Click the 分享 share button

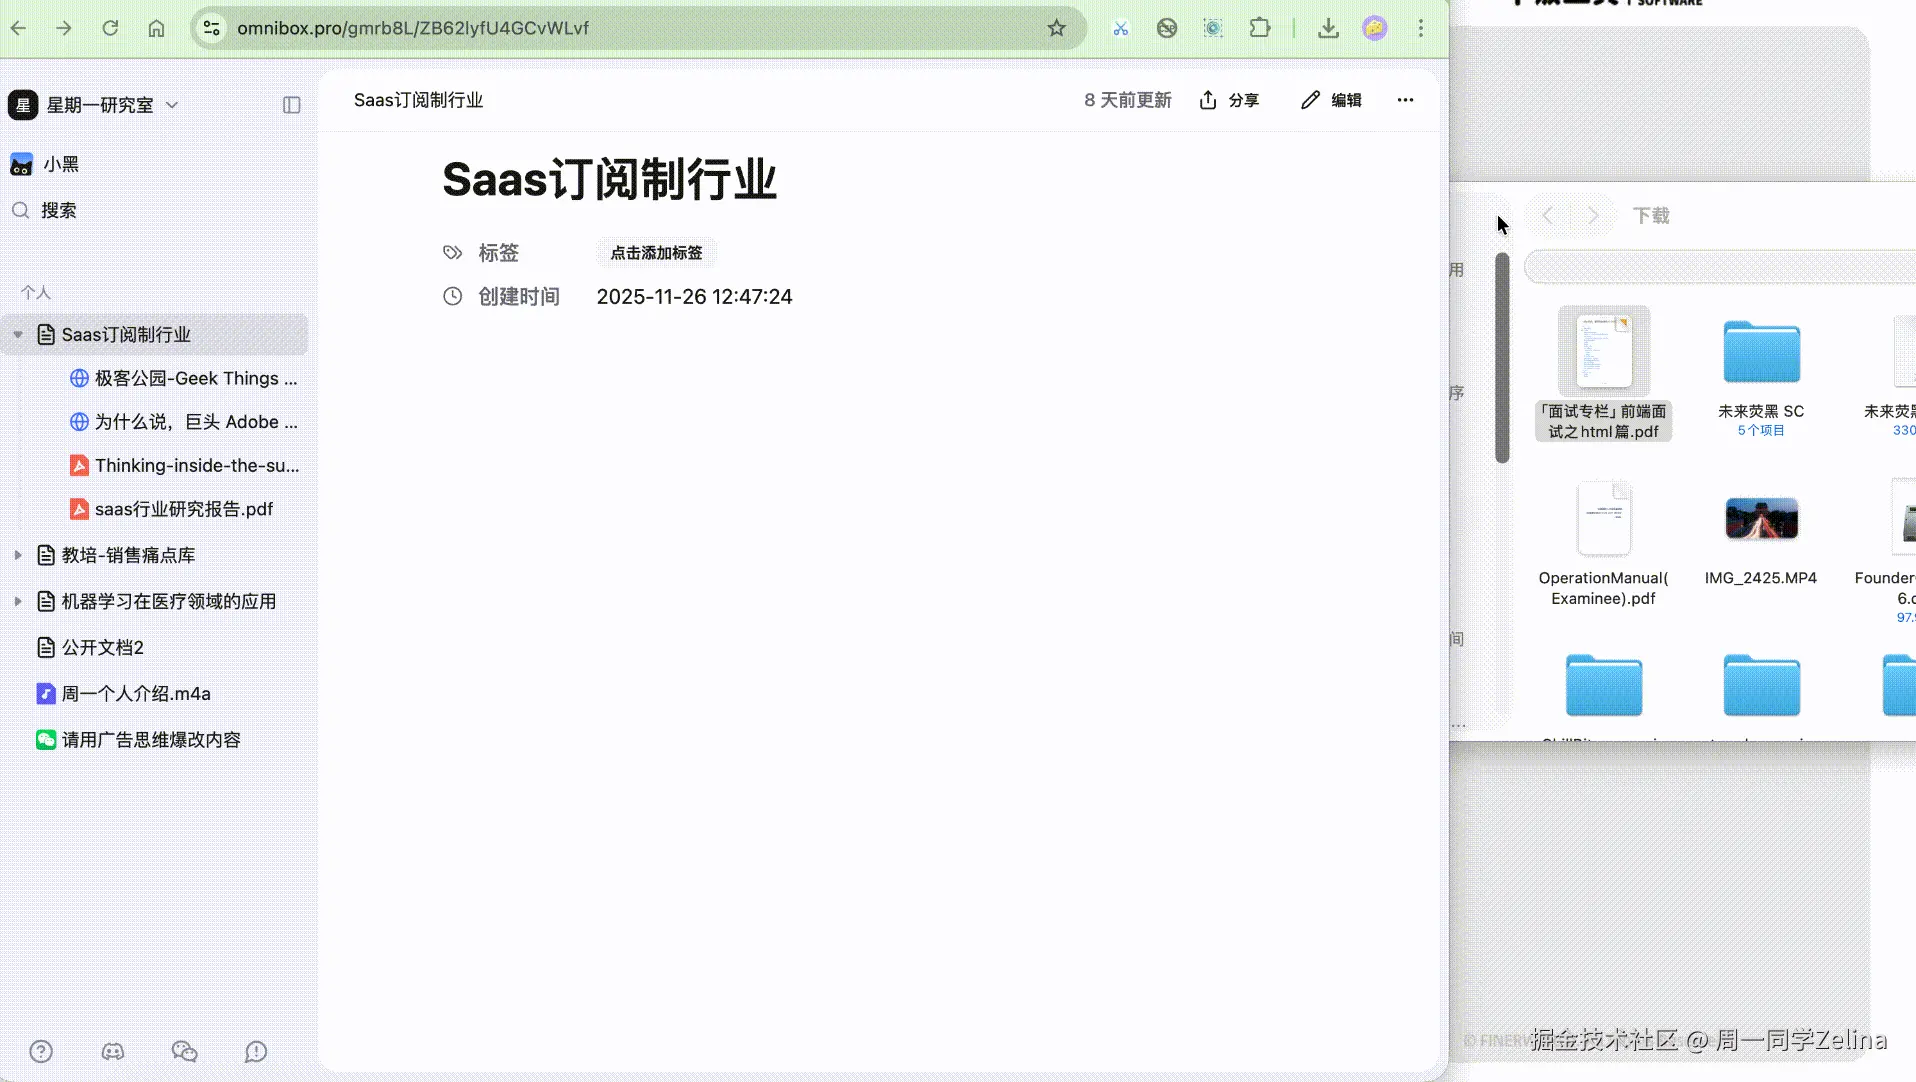(1229, 100)
